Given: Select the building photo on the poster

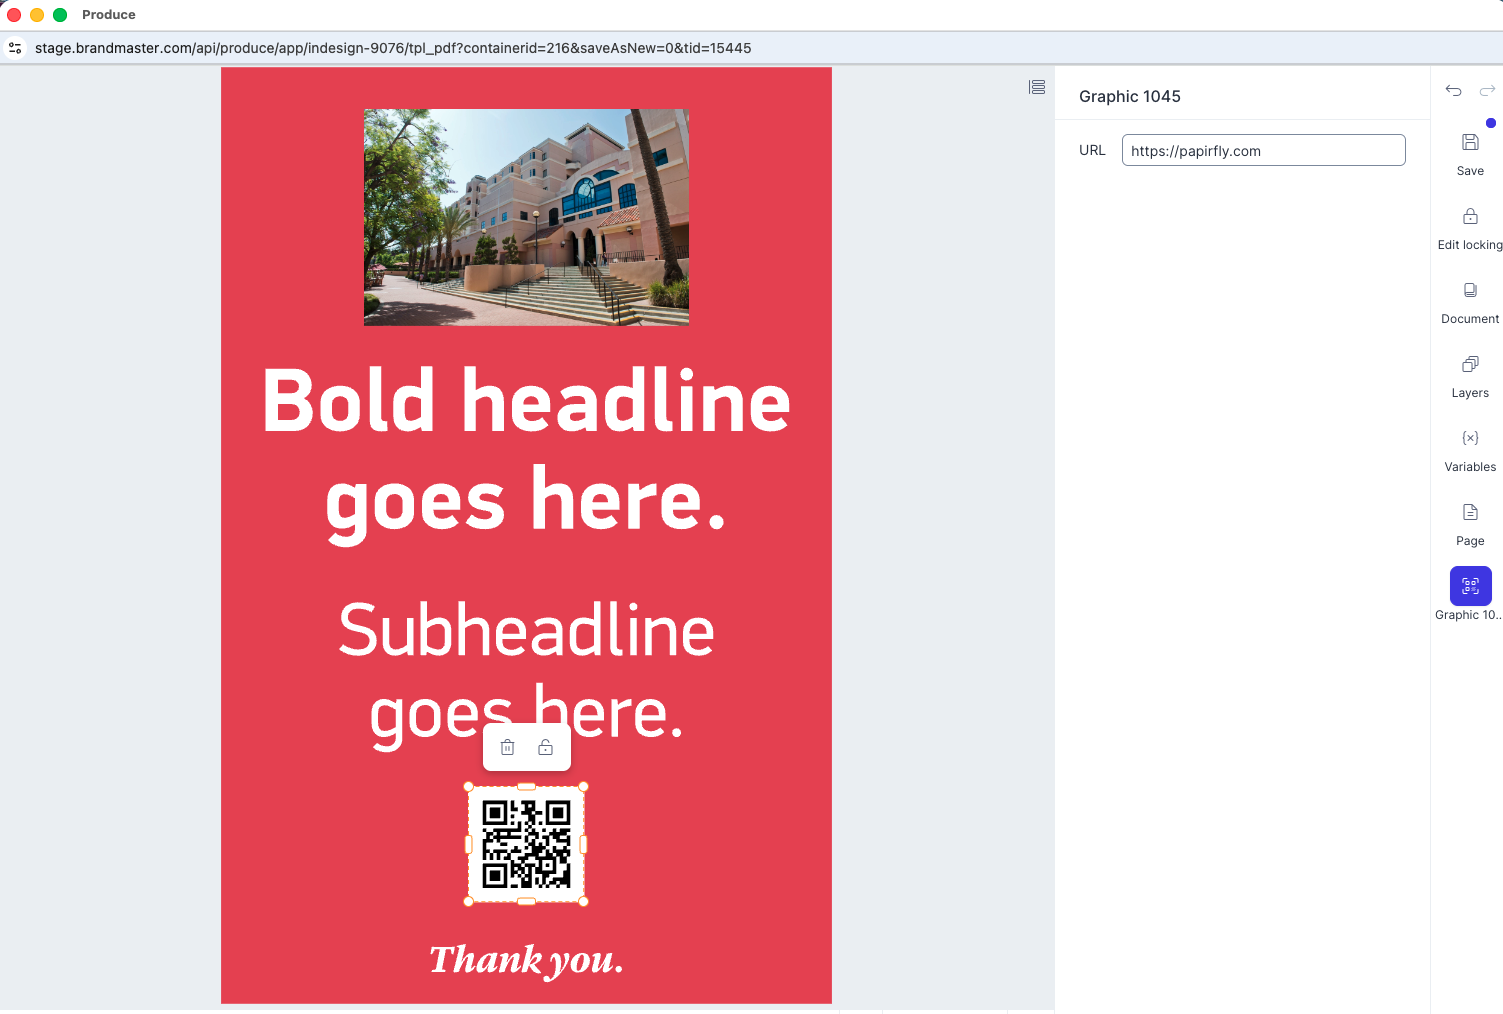Looking at the screenshot, I should tap(526, 217).
